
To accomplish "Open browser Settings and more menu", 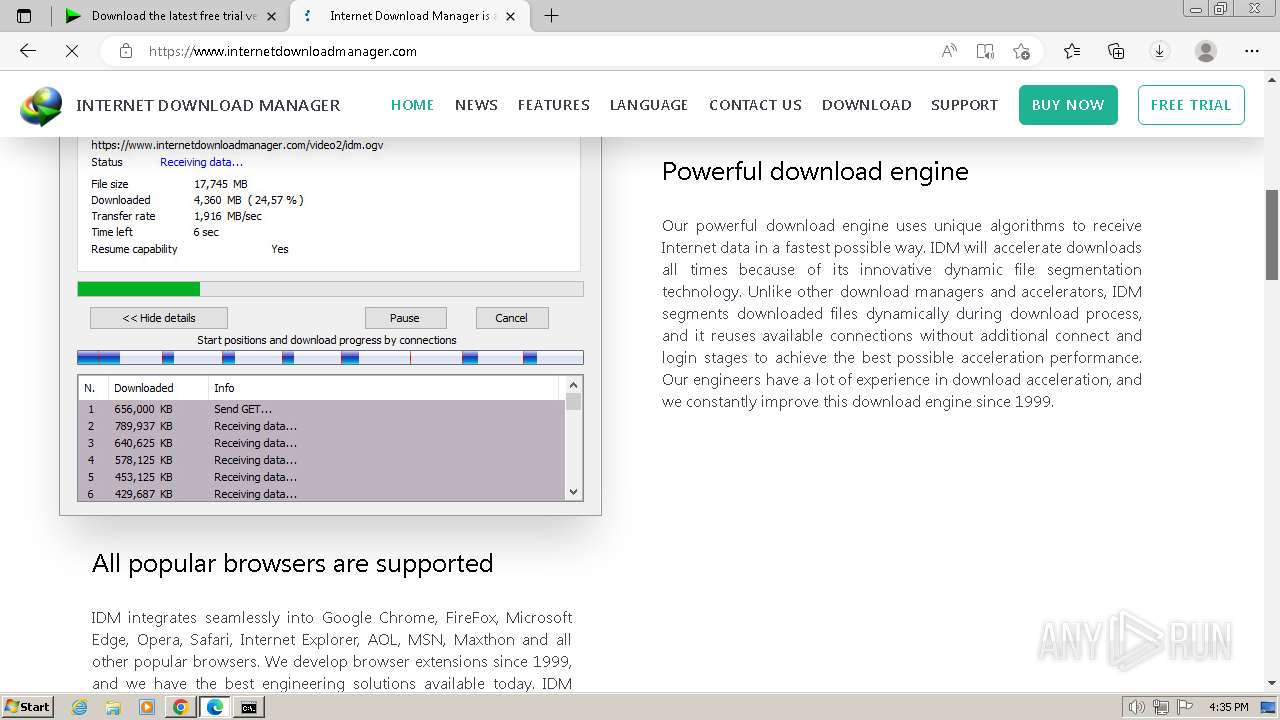I will [1252, 51].
